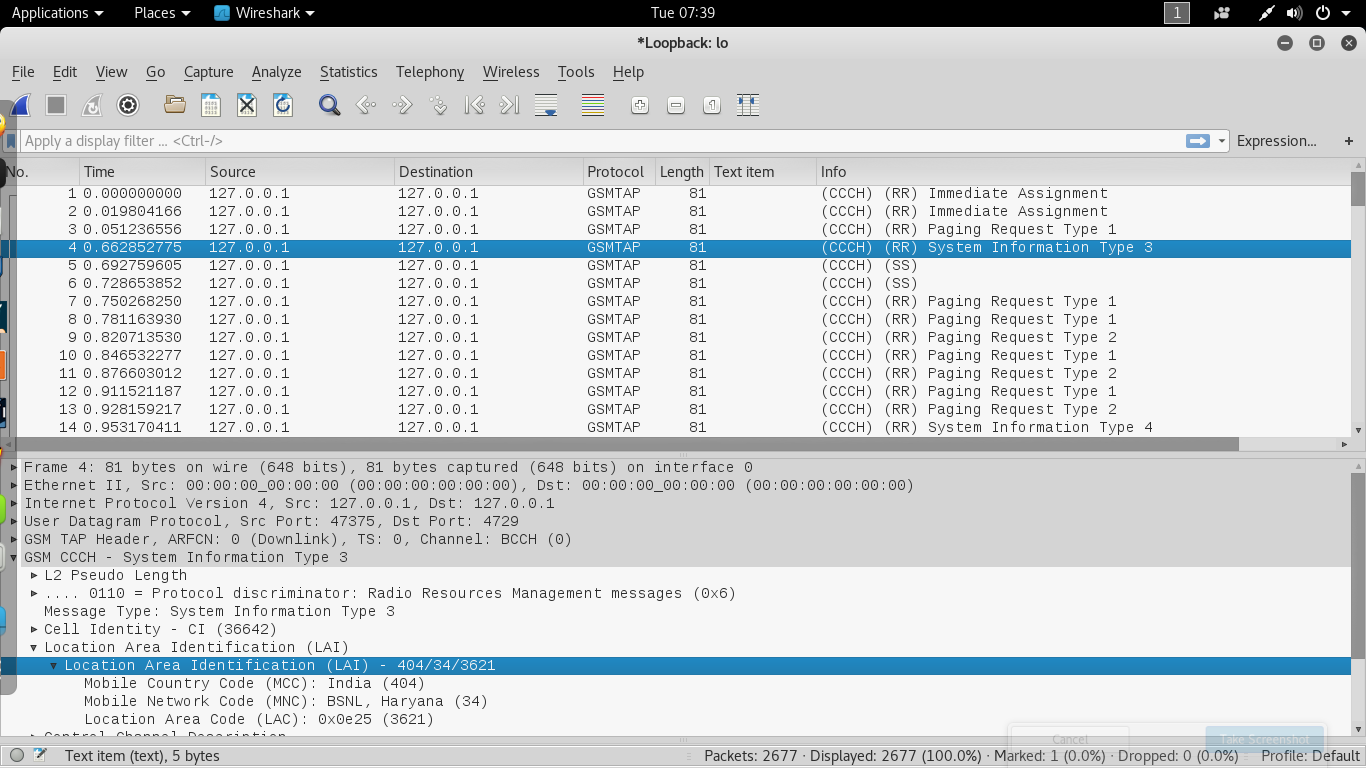Toggle auto-scroll during live capture

click(x=546, y=105)
